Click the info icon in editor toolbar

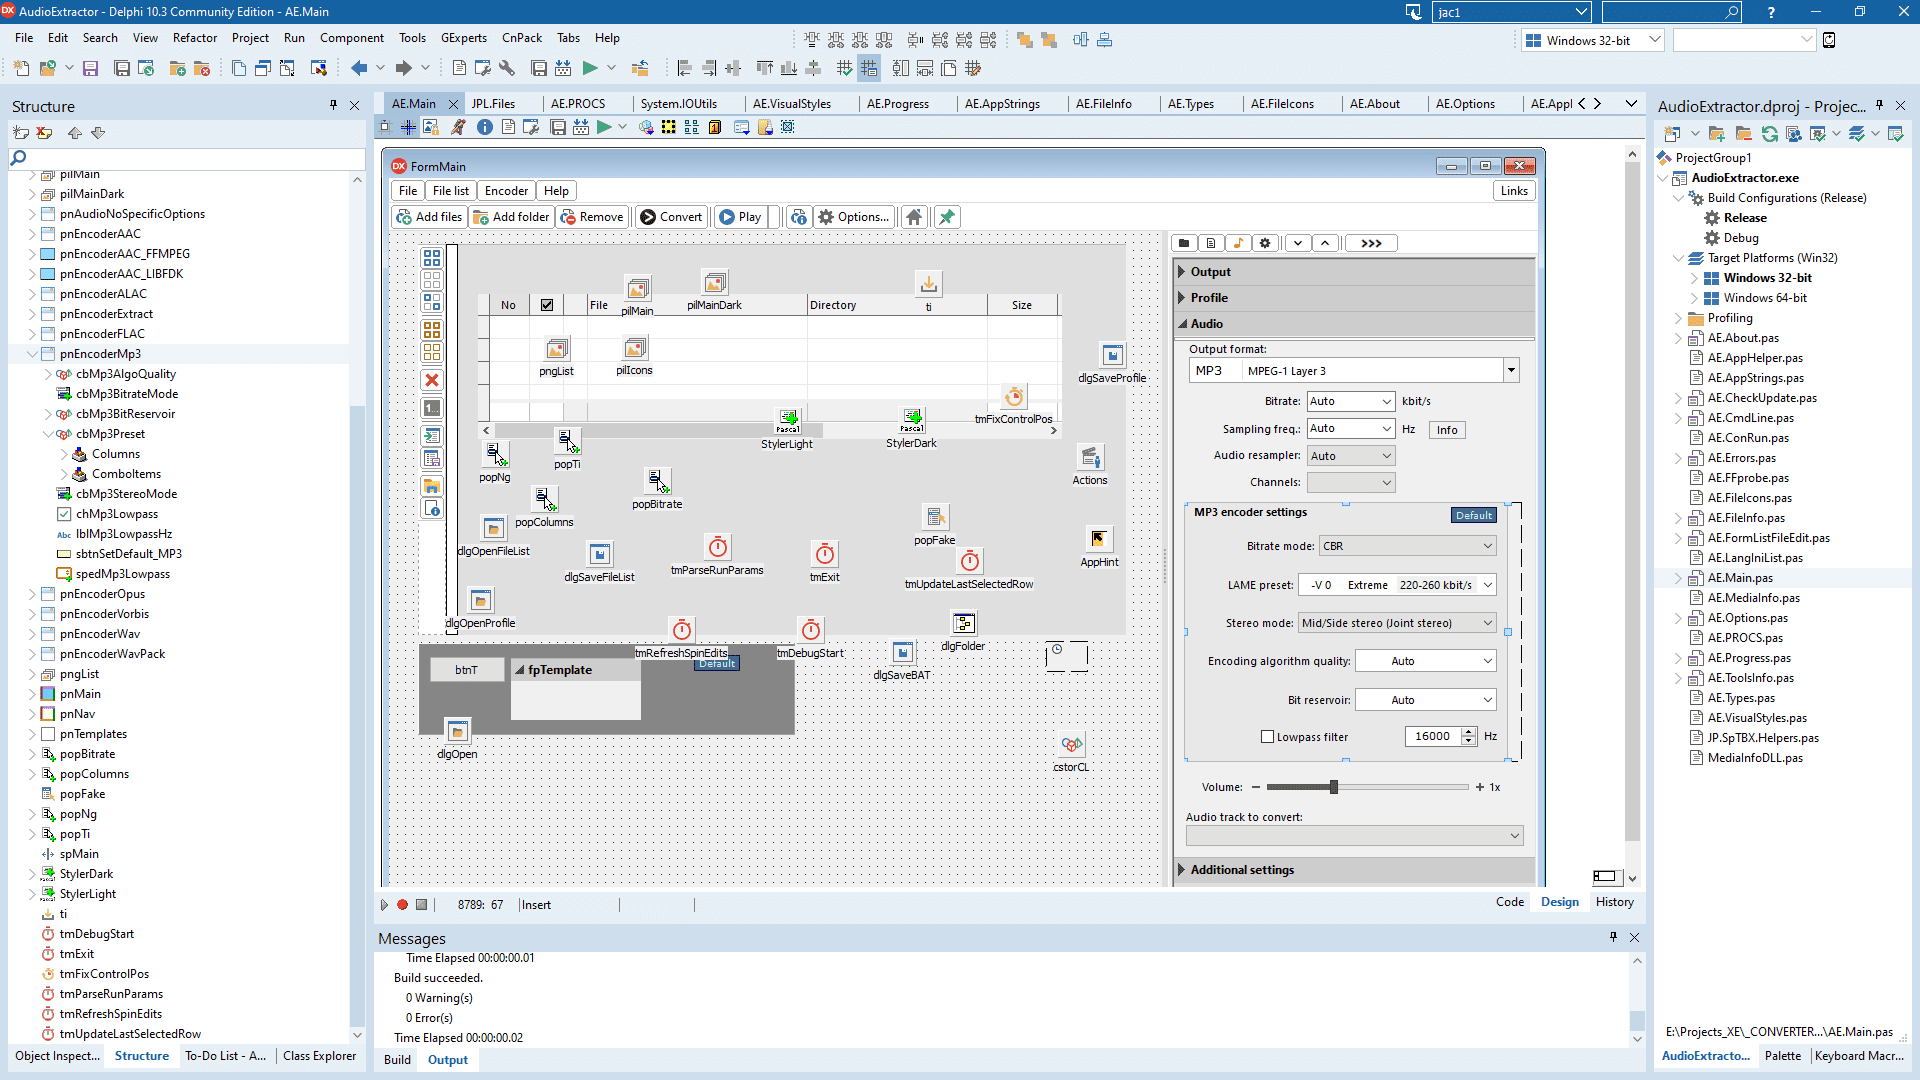[x=485, y=127]
